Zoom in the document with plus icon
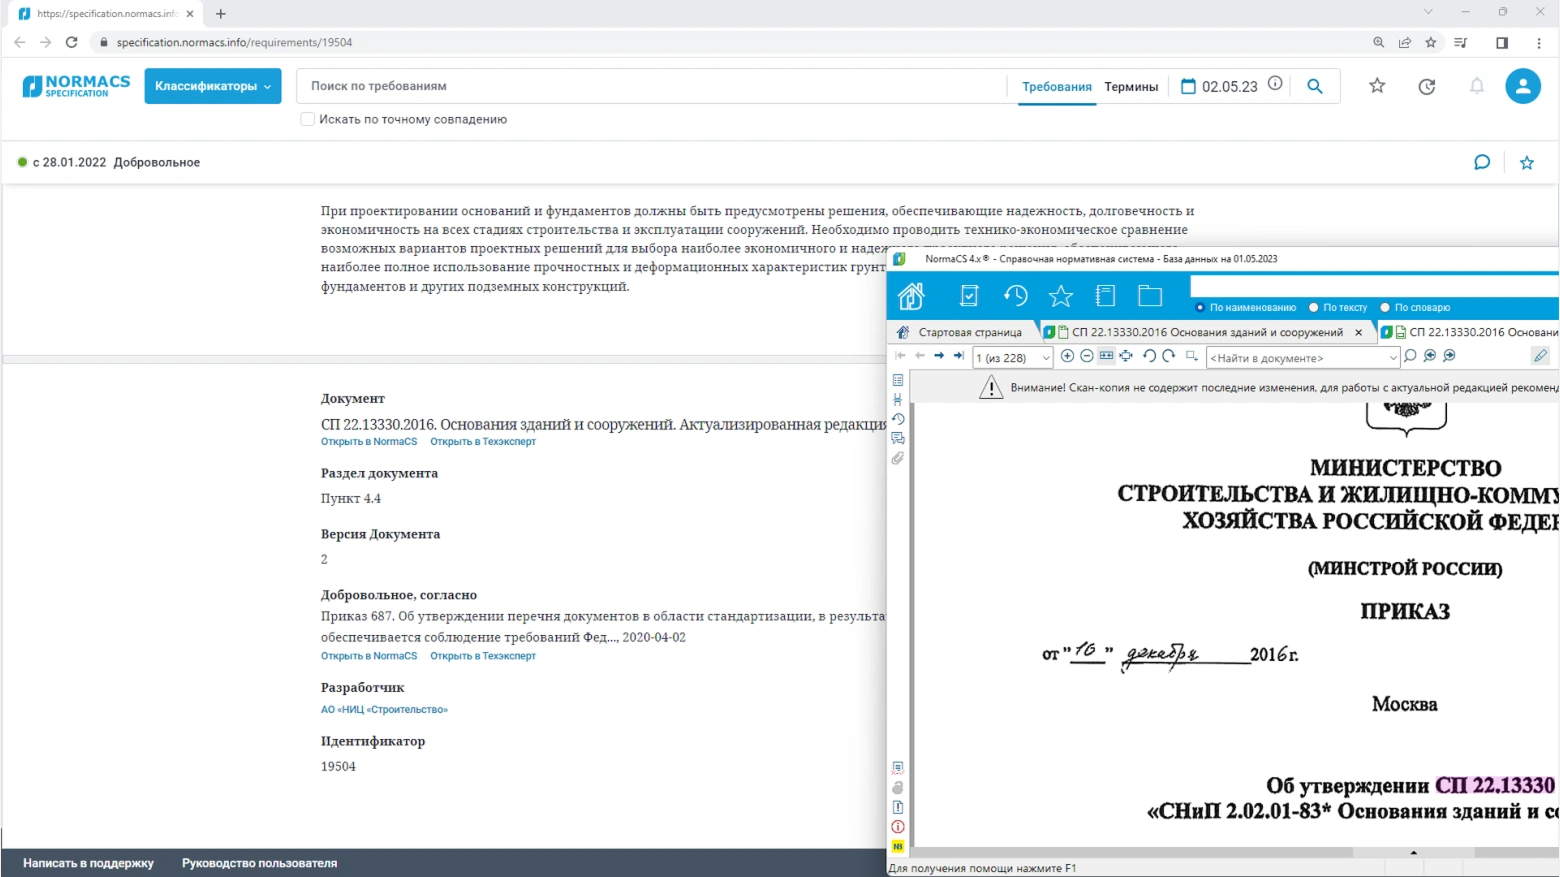 pos(1067,356)
